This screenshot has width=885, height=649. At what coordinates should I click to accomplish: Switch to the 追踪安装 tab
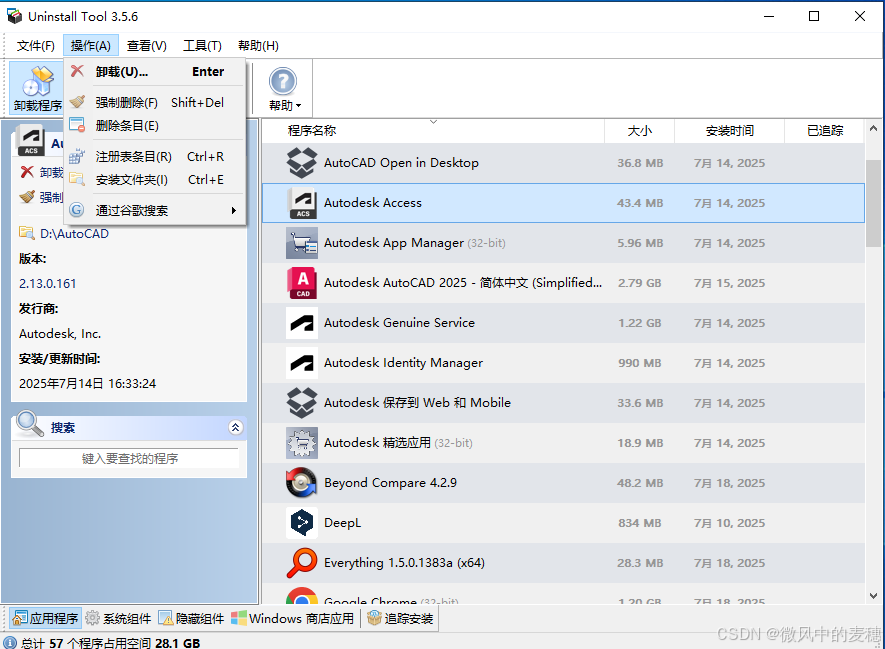click(400, 619)
